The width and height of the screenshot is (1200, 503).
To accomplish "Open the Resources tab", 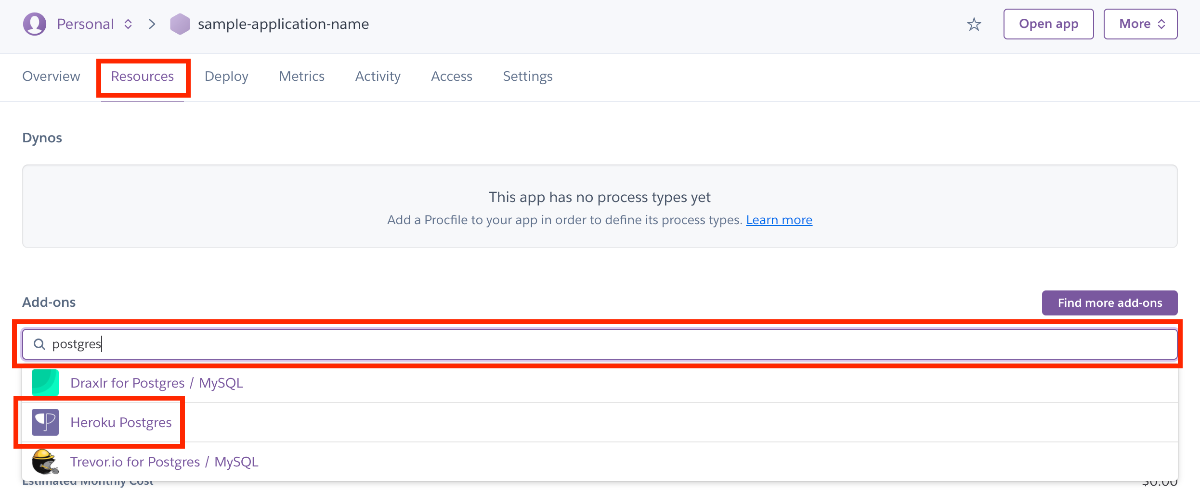I will 142,76.
